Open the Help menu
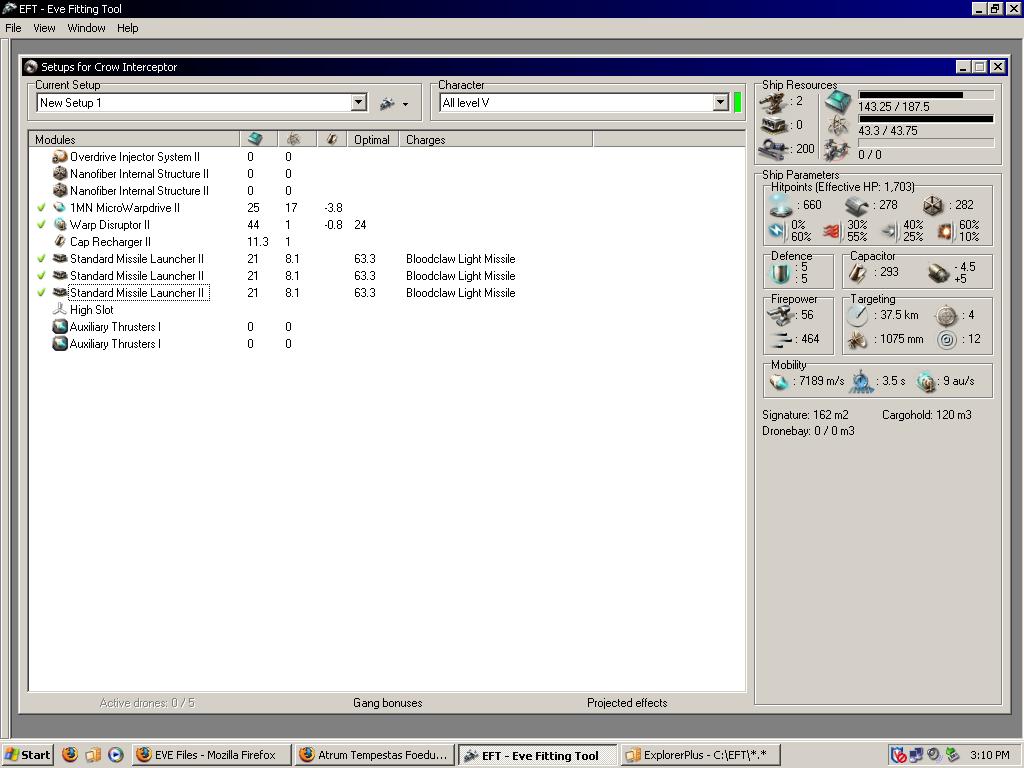1024x768 pixels. pyautogui.click(x=127, y=28)
